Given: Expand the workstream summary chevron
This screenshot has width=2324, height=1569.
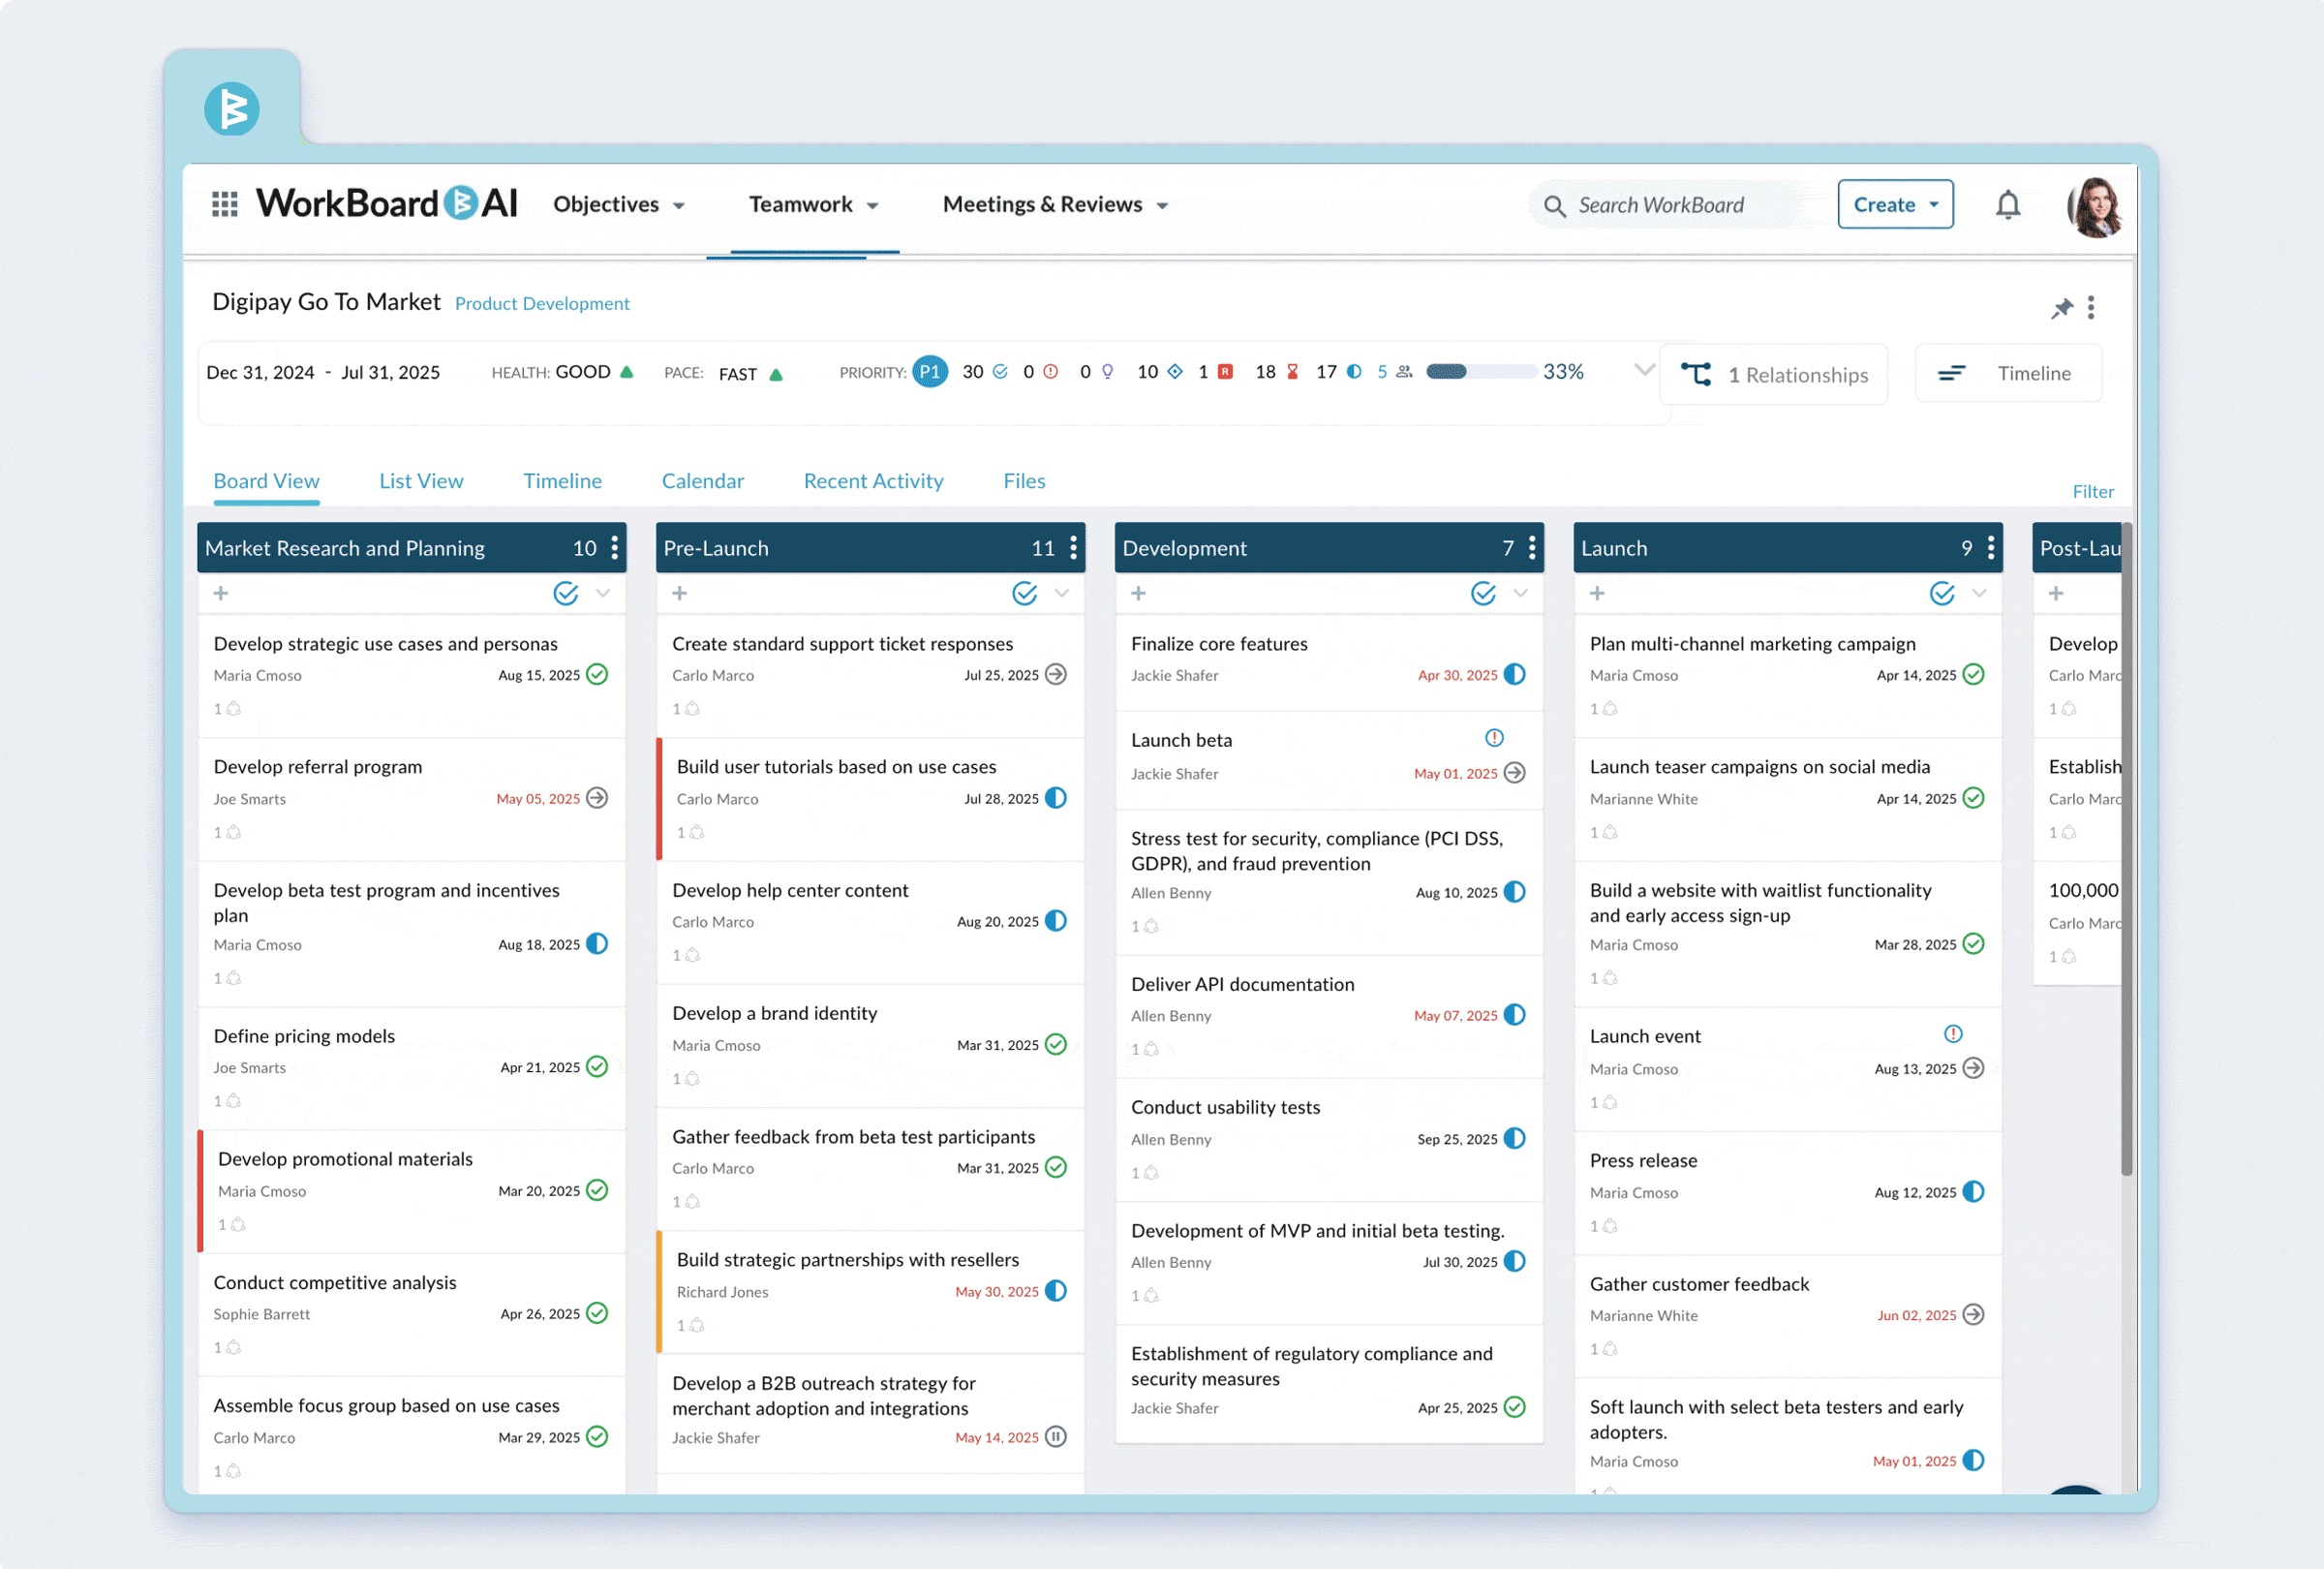Looking at the screenshot, I should click(x=1643, y=370).
